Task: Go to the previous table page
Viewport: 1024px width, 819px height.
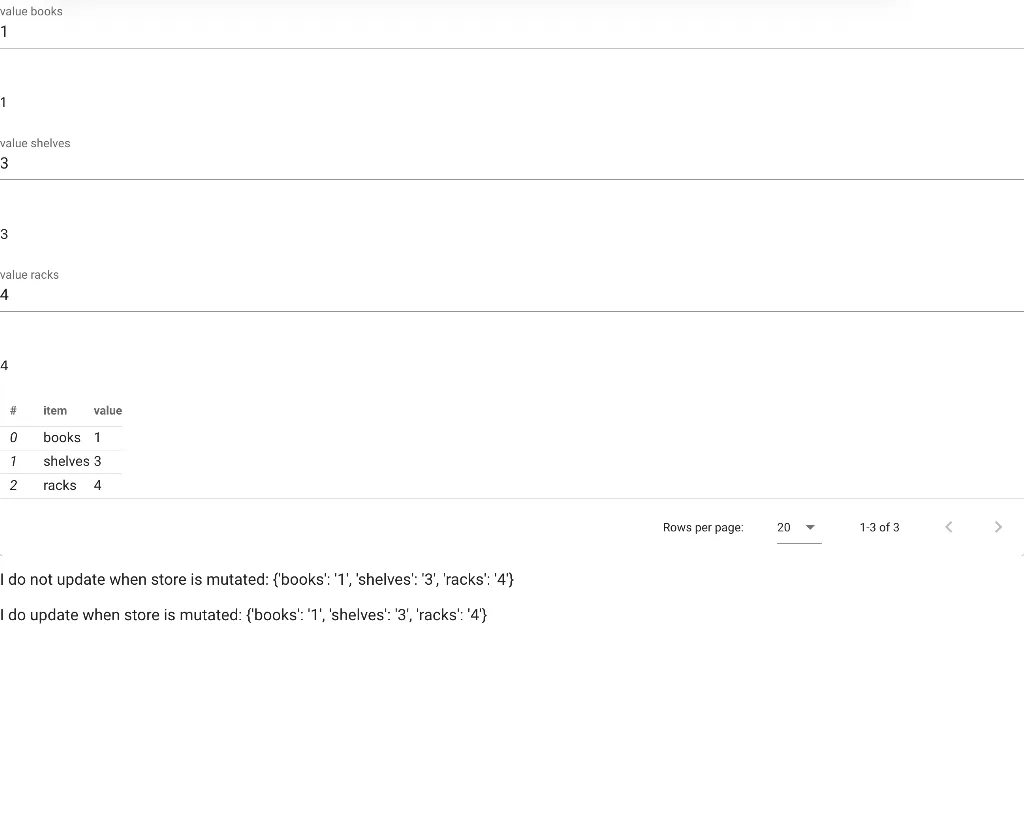Action: coord(949,527)
